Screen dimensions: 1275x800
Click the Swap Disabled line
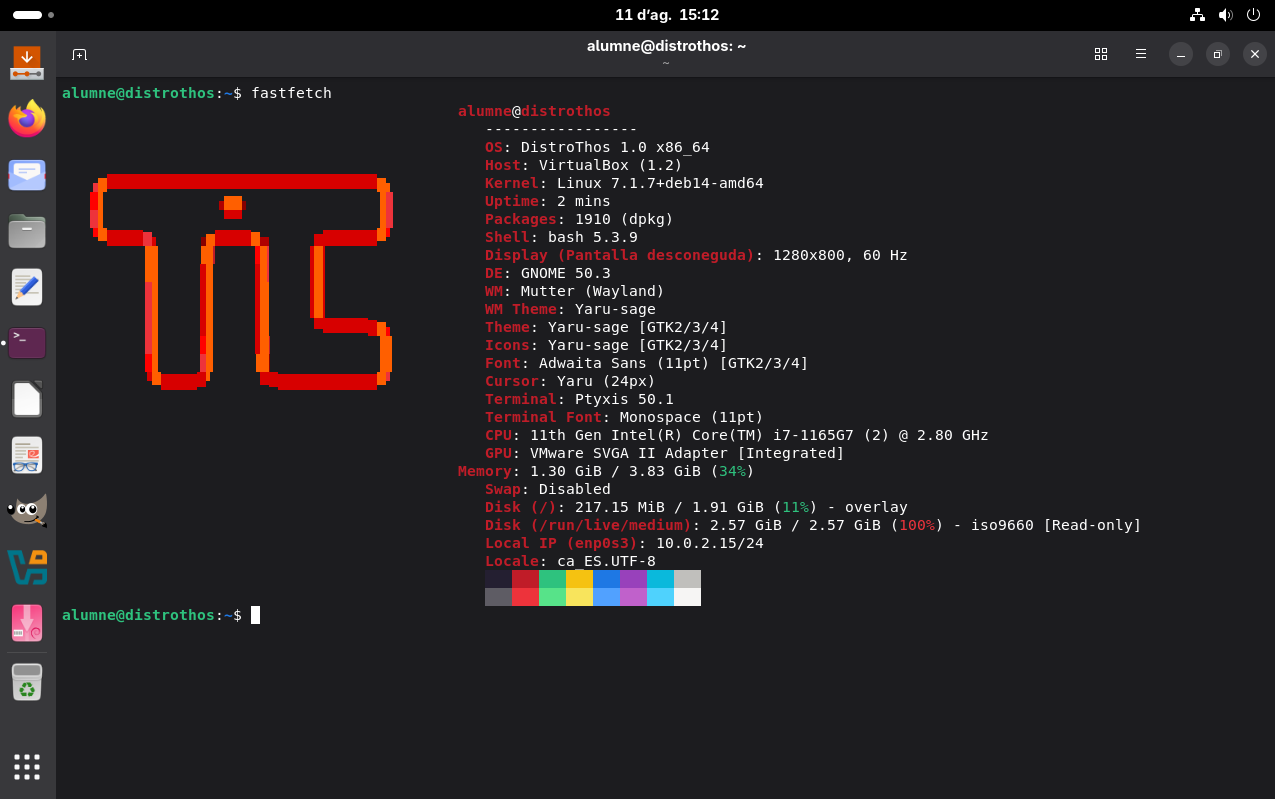point(548,489)
